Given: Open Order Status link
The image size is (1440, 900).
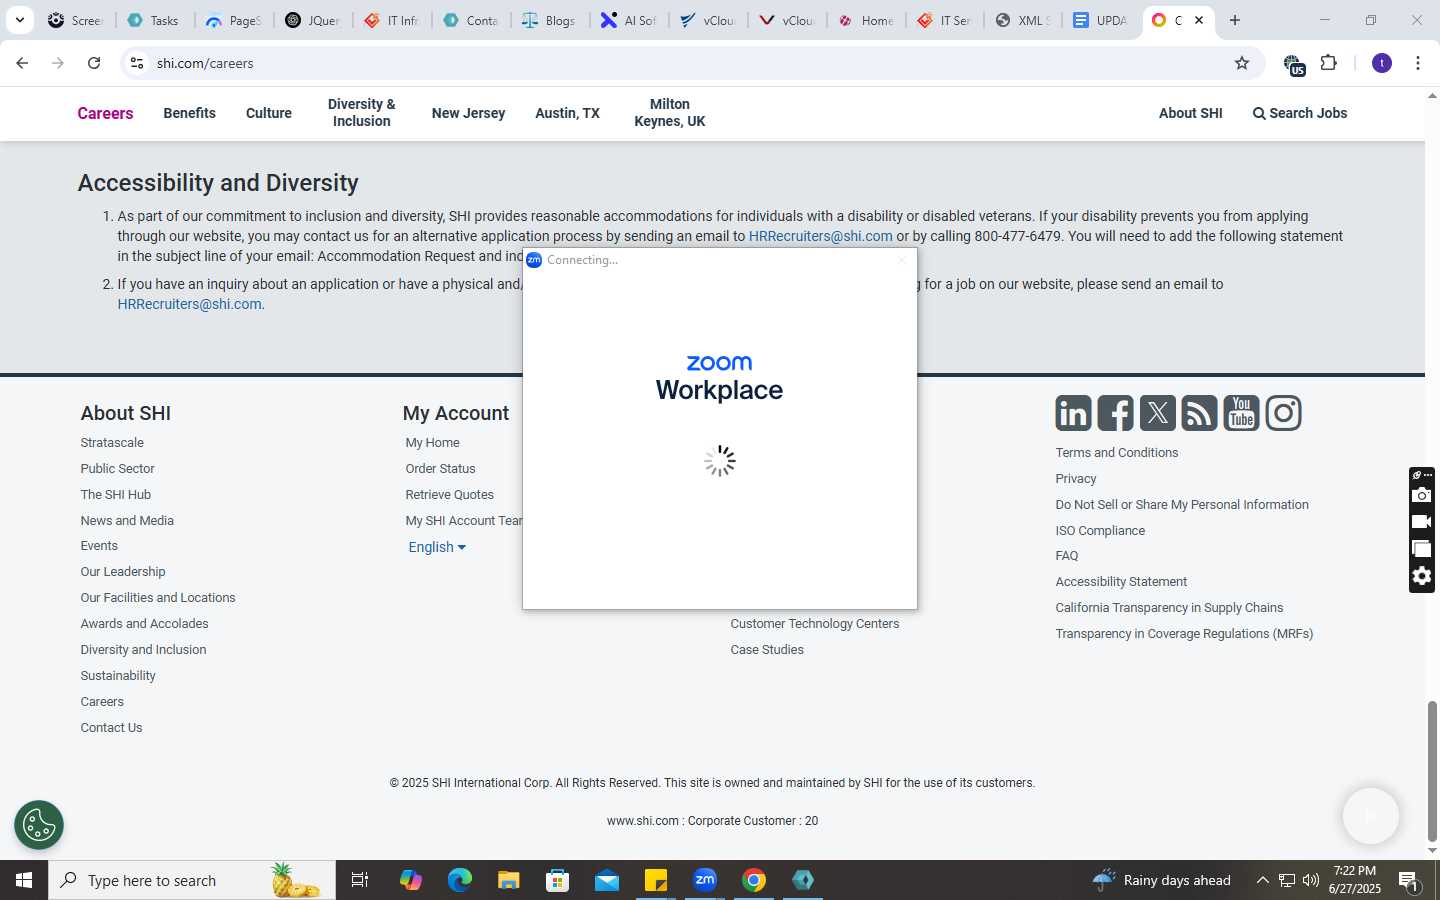Looking at the screenshot, I should click(440, 469).
